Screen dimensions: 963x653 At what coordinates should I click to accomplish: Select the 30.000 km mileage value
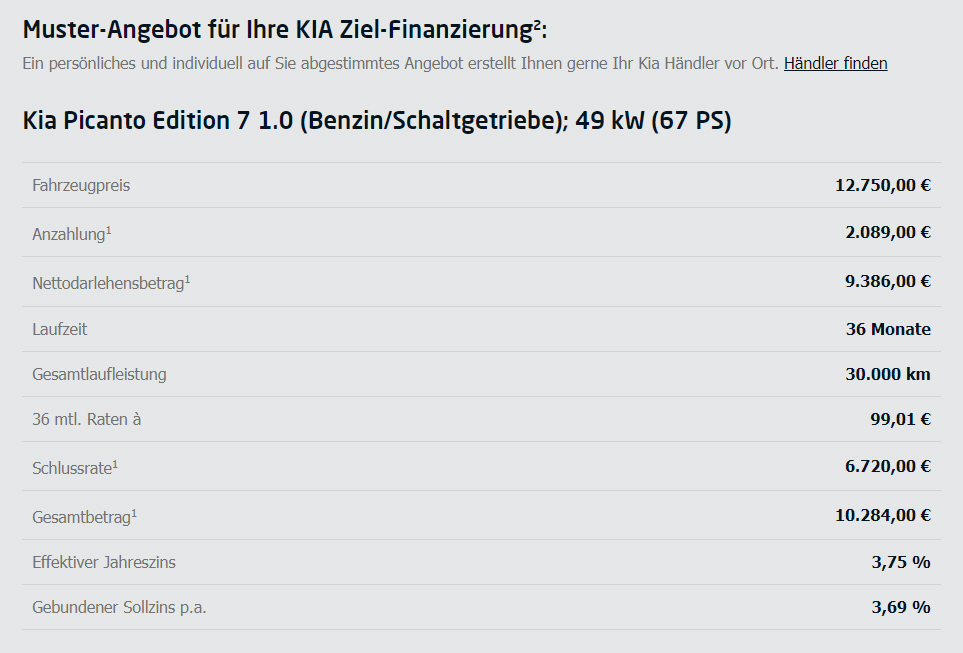[x=887, y=374]
